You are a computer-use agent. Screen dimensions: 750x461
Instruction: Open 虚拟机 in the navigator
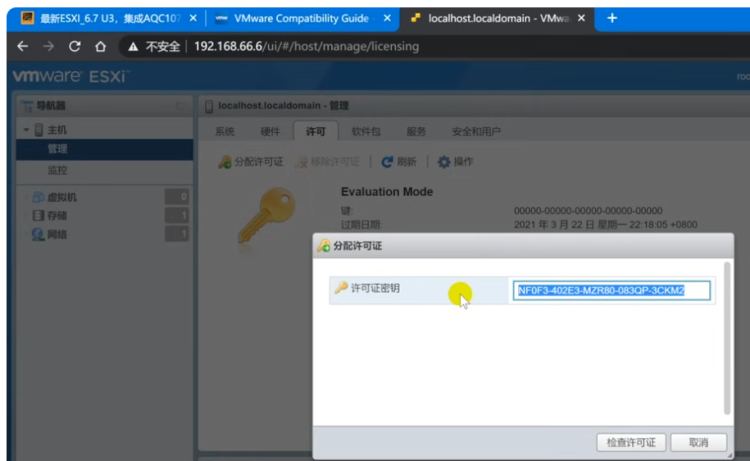(61, 197)
